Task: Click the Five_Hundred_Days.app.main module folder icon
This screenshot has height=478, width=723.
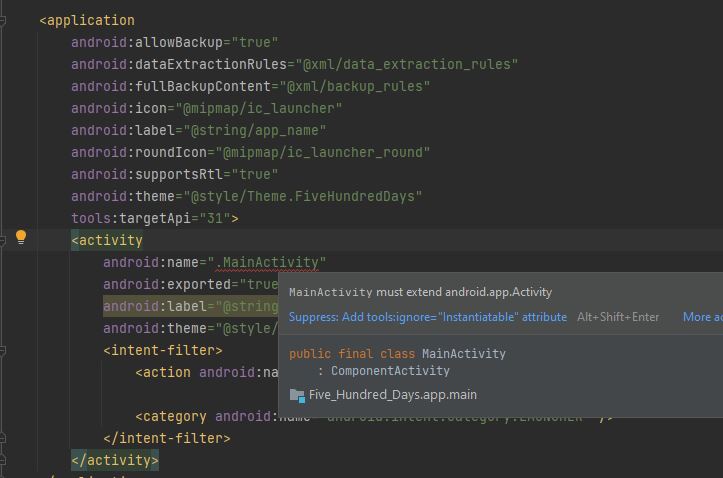Action: (297, 395)
